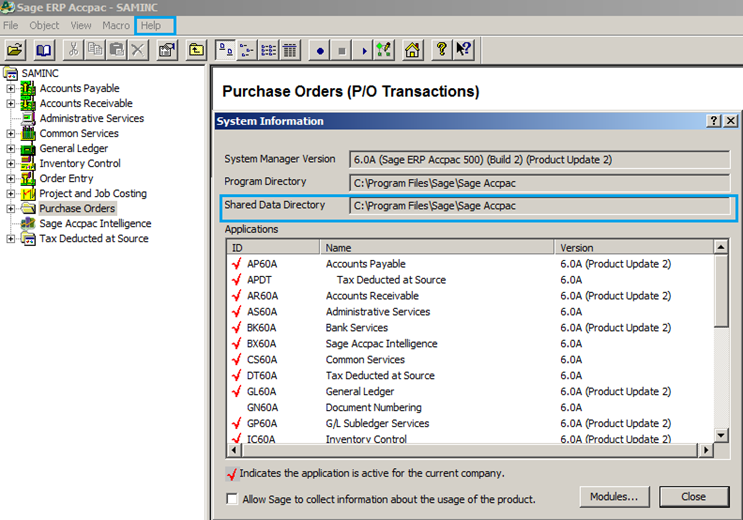Click the Close button in System Information

click(694, 497)
